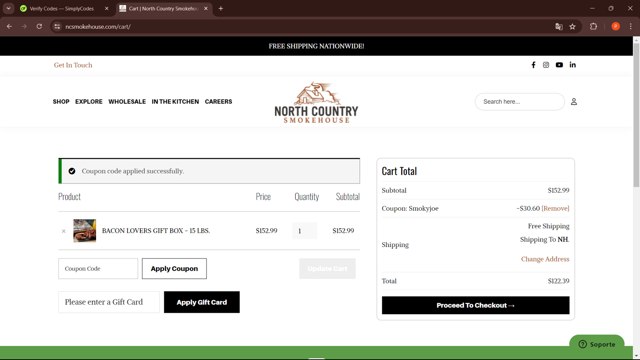Image resolution: width=640 pixels, height=360 pixels.
Task: Open the LinkedIn social icon
Action: pos(573,64)
